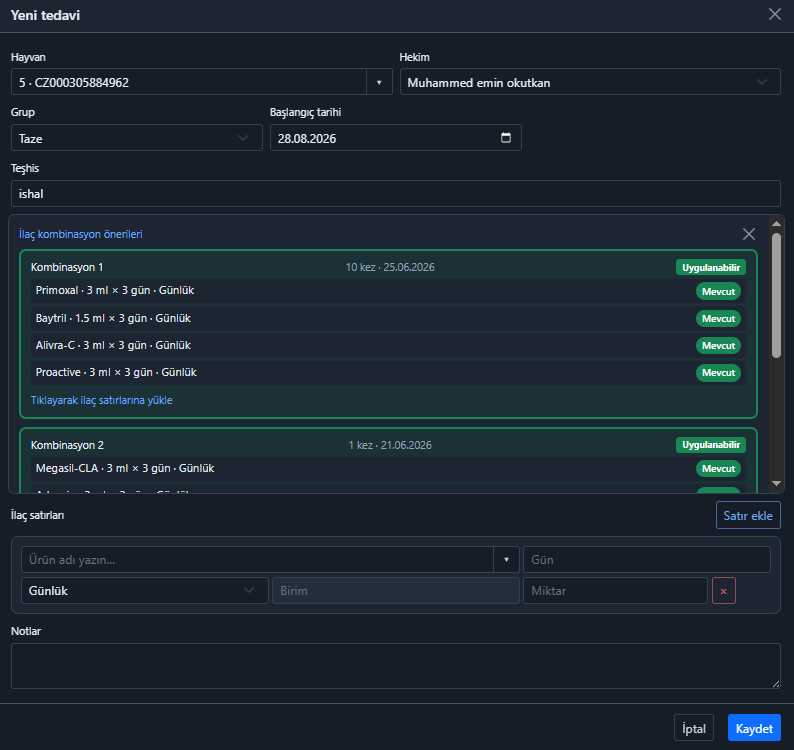Click the Mevcut badge on the Alivra-C row
Image resolution: width=794 pixels, height=750 pixels.
[718, 345]
